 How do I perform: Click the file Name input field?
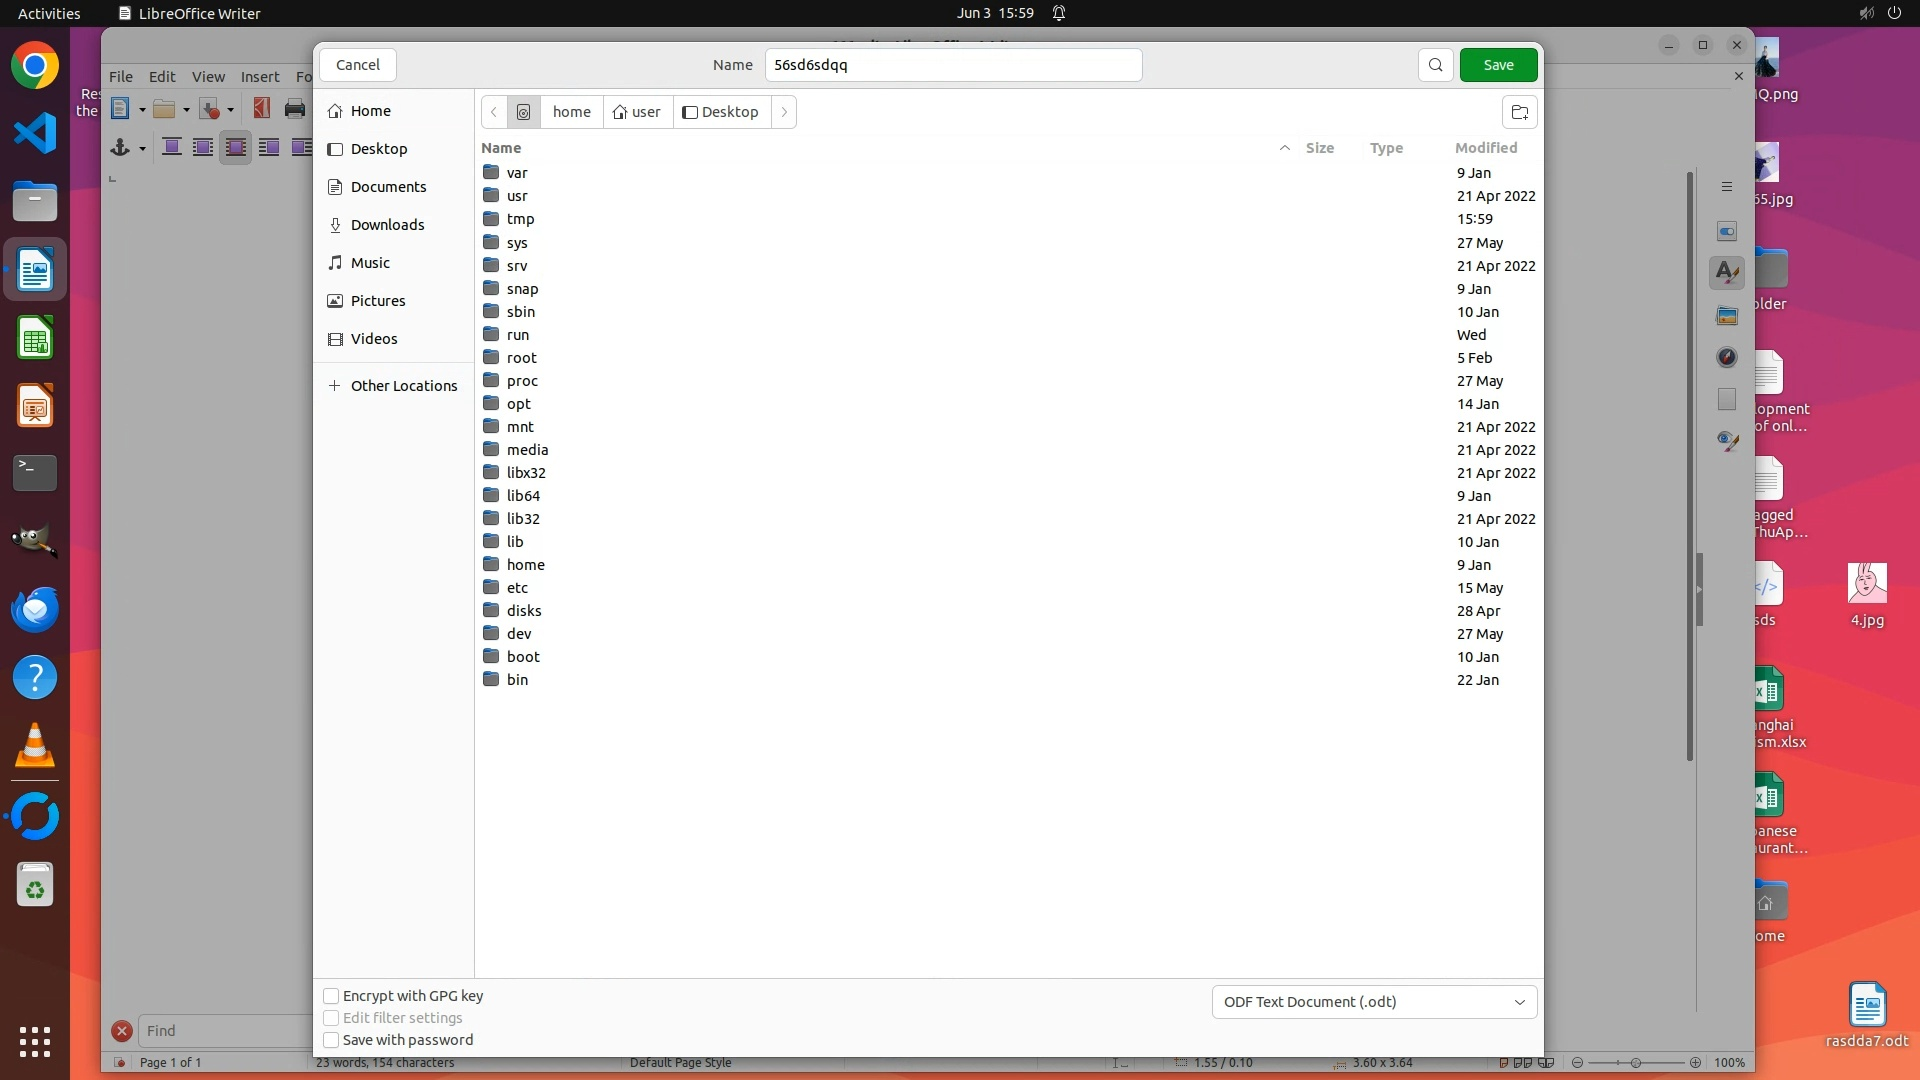click(x=953, y=65)
